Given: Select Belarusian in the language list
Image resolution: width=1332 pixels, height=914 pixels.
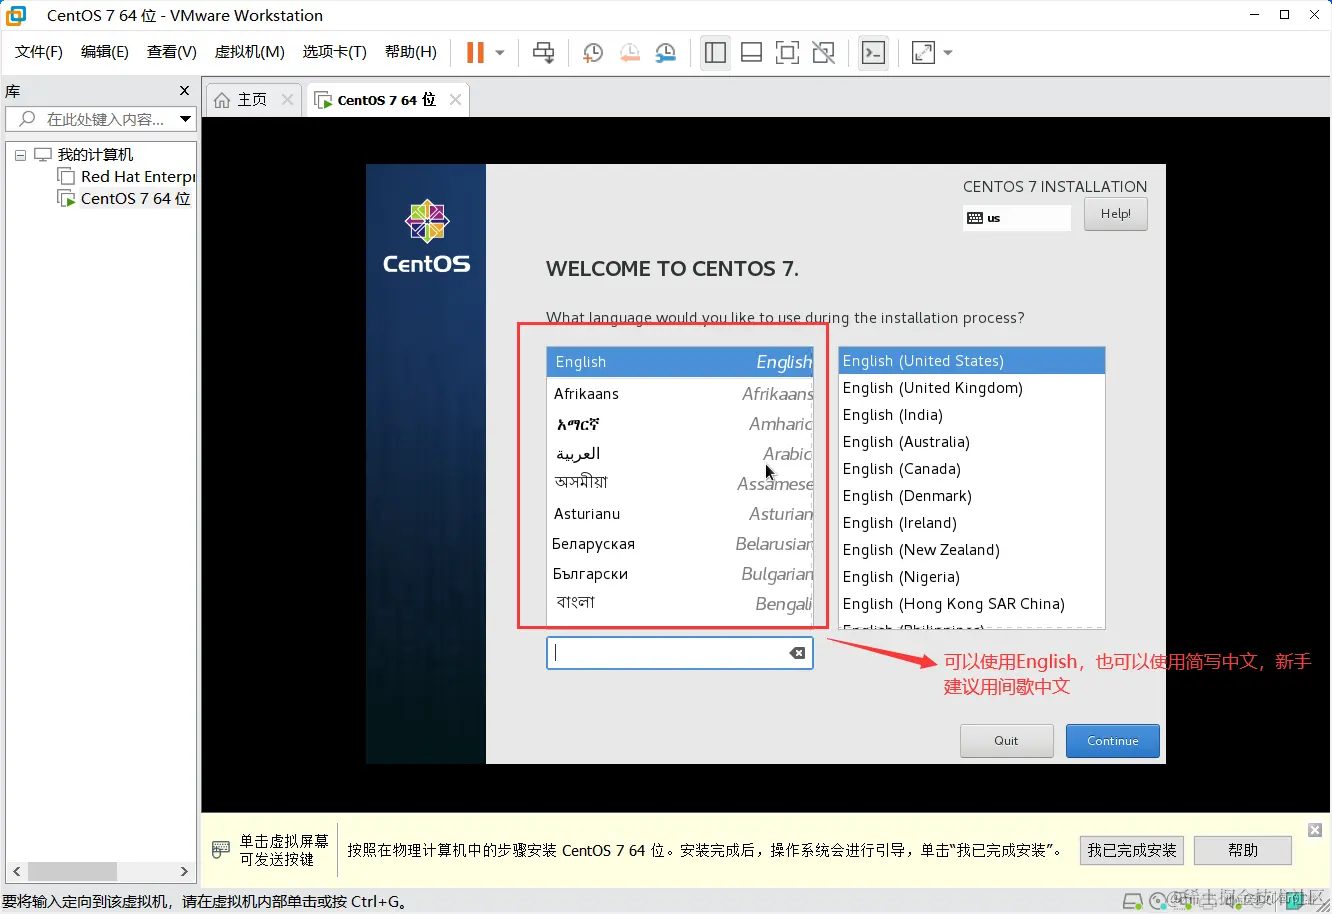Looking at the screenshot, I should (680, 544).
